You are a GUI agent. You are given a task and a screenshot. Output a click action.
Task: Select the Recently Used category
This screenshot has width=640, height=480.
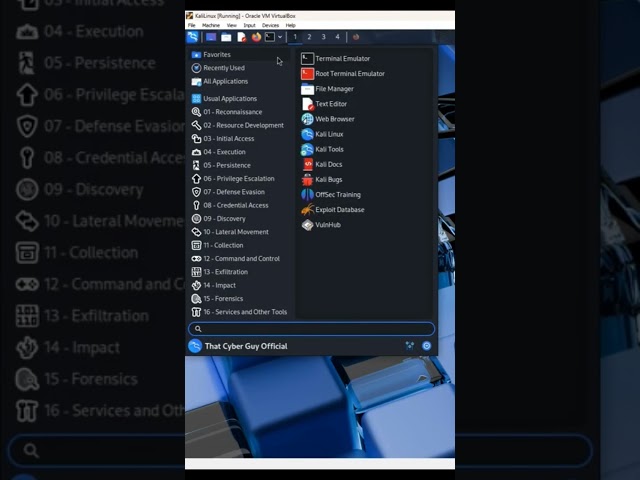click(240, 68)
